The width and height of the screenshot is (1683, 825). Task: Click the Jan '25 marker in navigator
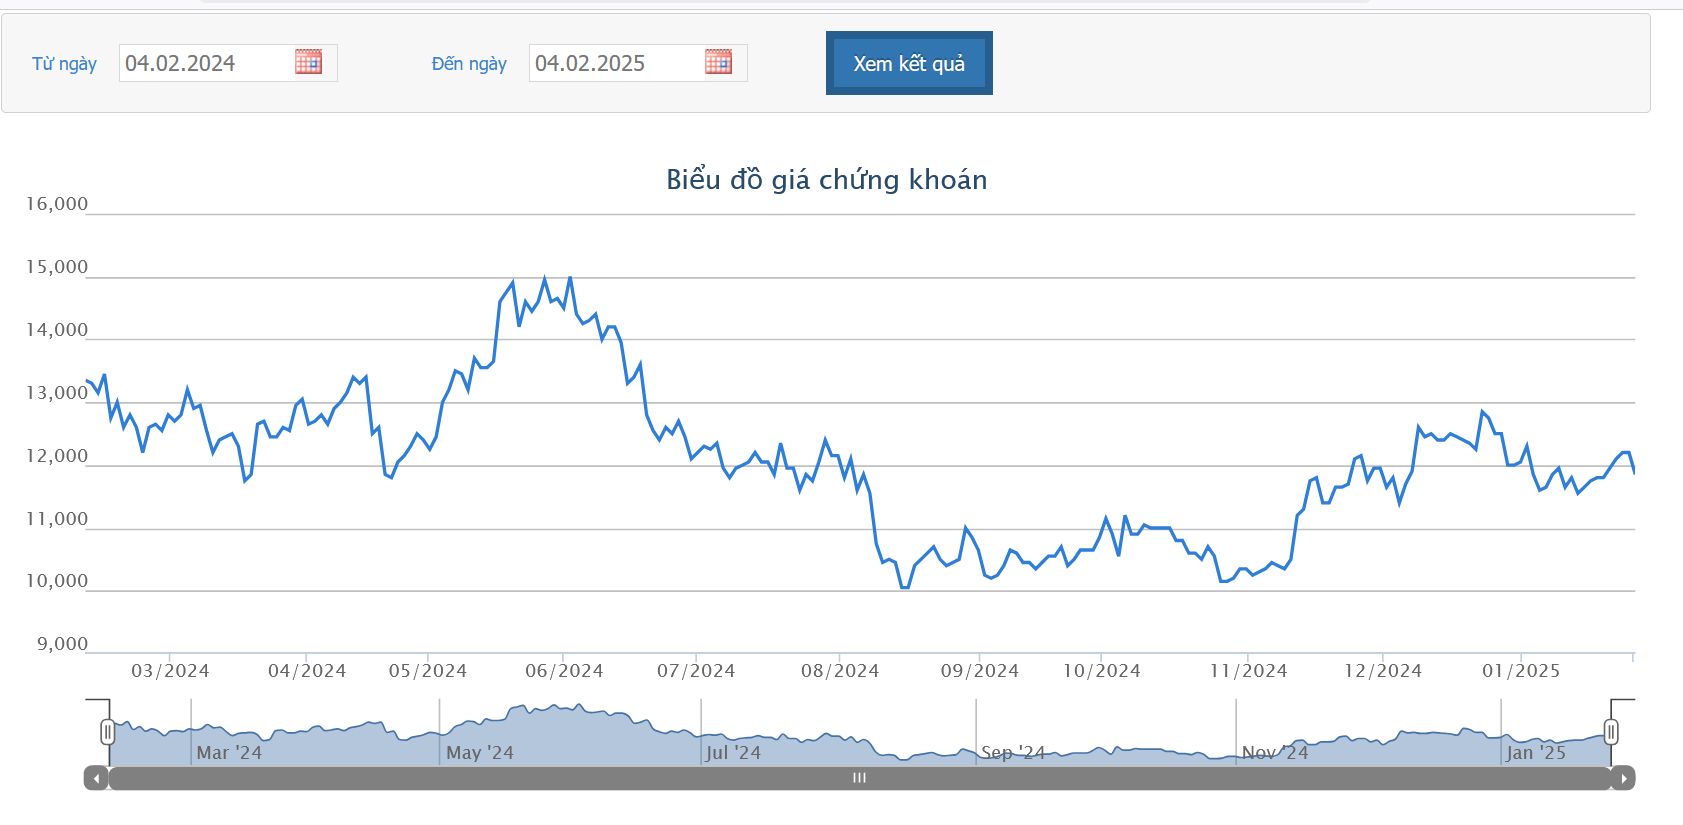coord(1536,753)
